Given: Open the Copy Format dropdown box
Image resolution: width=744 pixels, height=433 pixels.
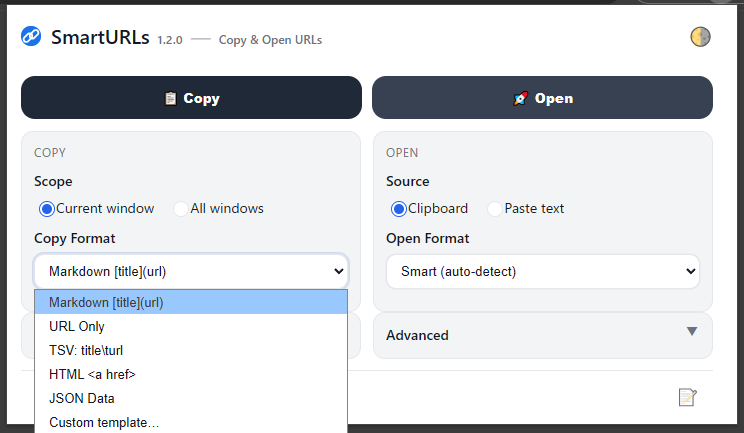Looking at the screenshot, I should point(191,271).
